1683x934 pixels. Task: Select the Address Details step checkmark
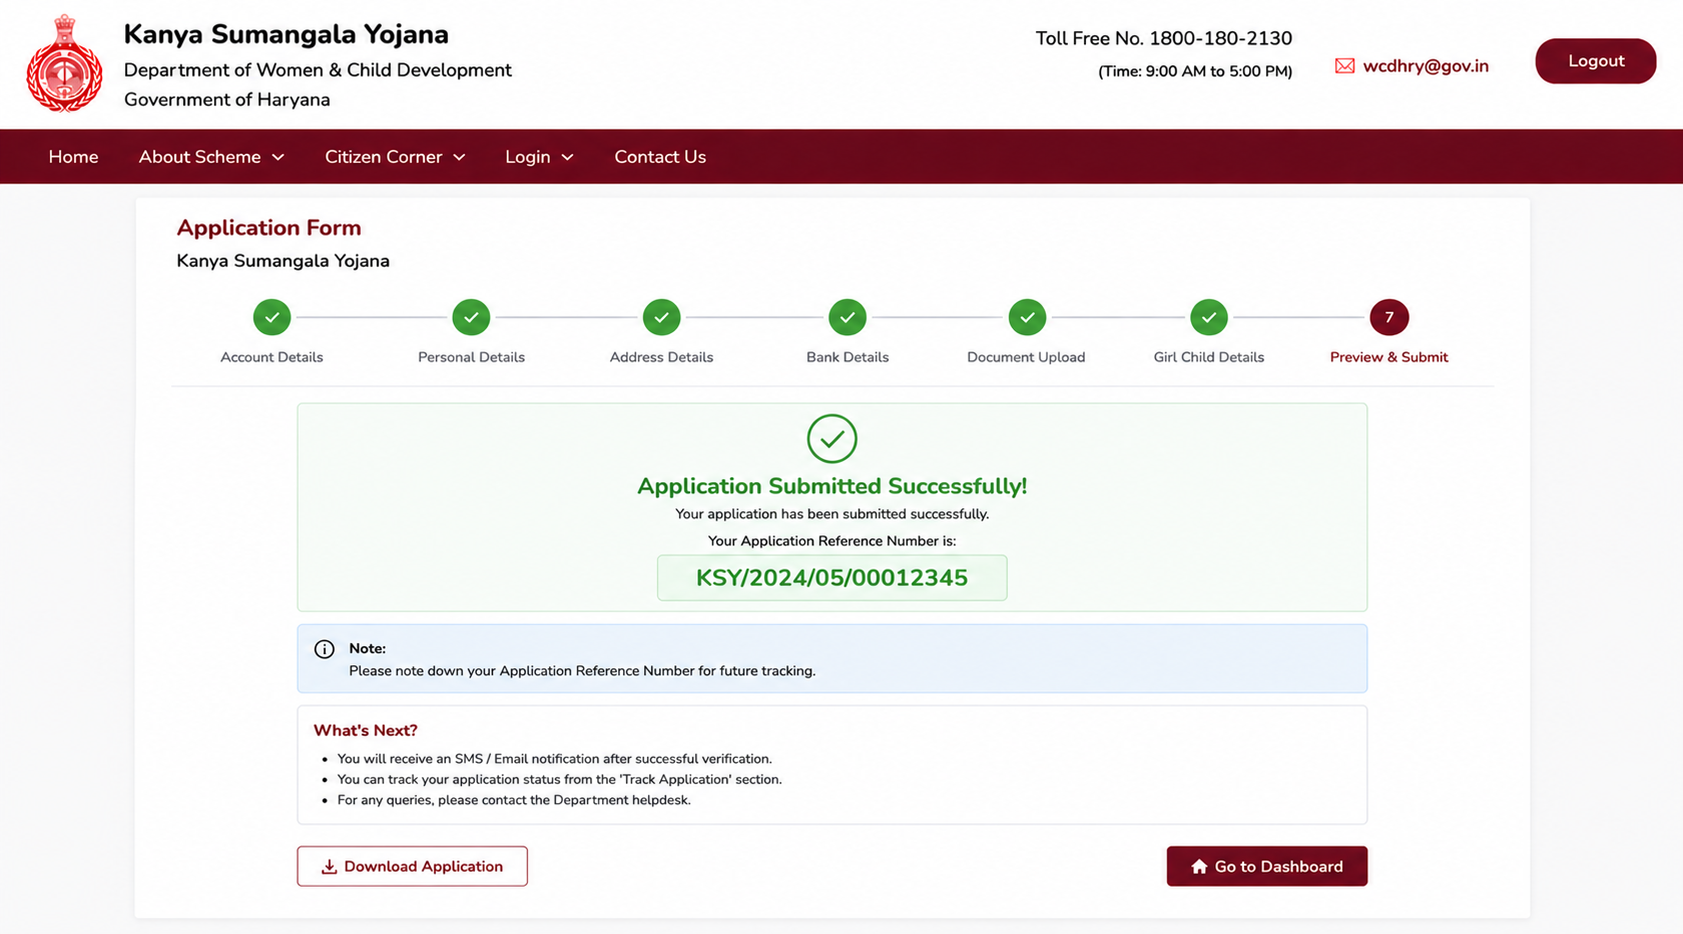pos(661,317)
